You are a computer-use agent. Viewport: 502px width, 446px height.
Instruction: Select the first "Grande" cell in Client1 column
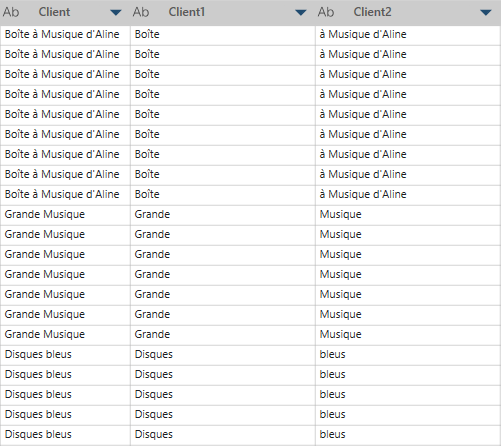pos(223,215)
